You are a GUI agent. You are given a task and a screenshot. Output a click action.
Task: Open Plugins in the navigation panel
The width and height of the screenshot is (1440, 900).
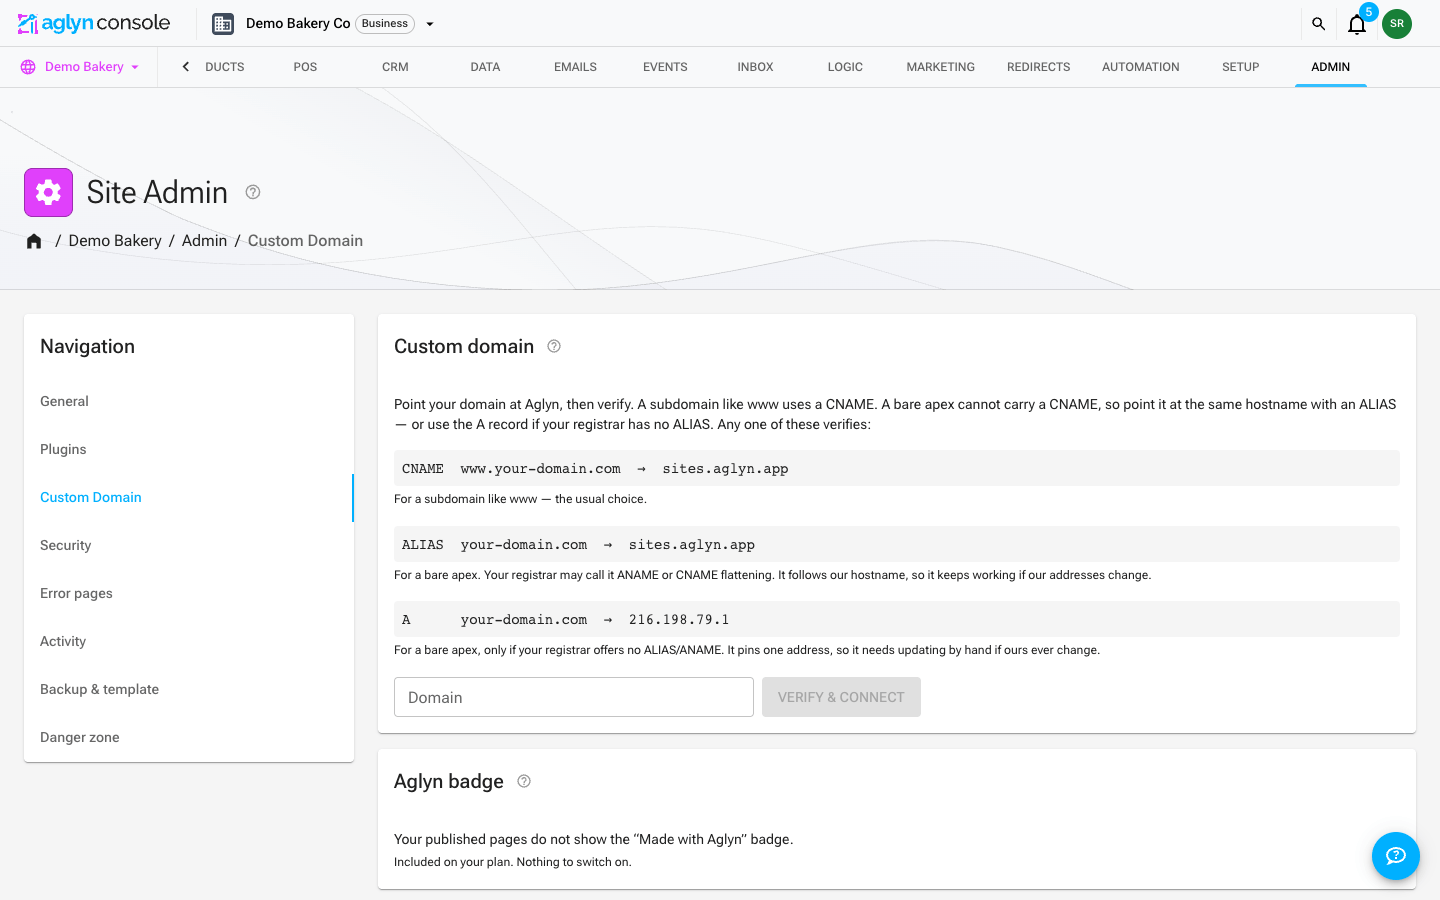coord(189,449)
